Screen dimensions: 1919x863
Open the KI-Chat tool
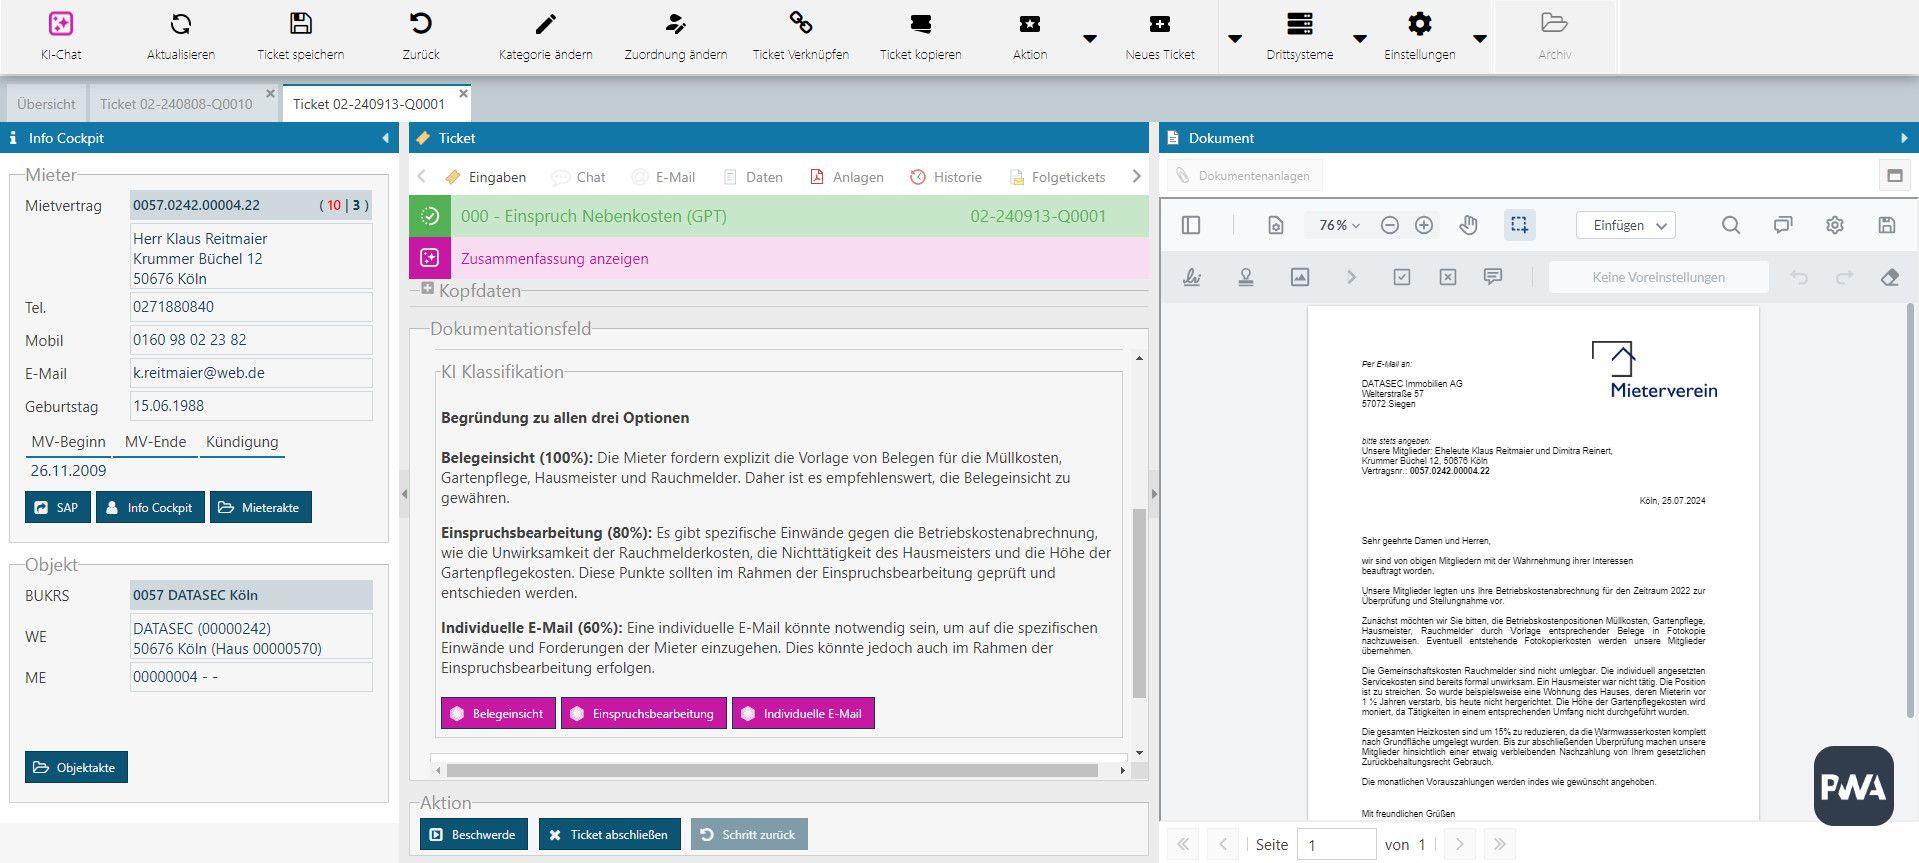(x=61, y=37)
